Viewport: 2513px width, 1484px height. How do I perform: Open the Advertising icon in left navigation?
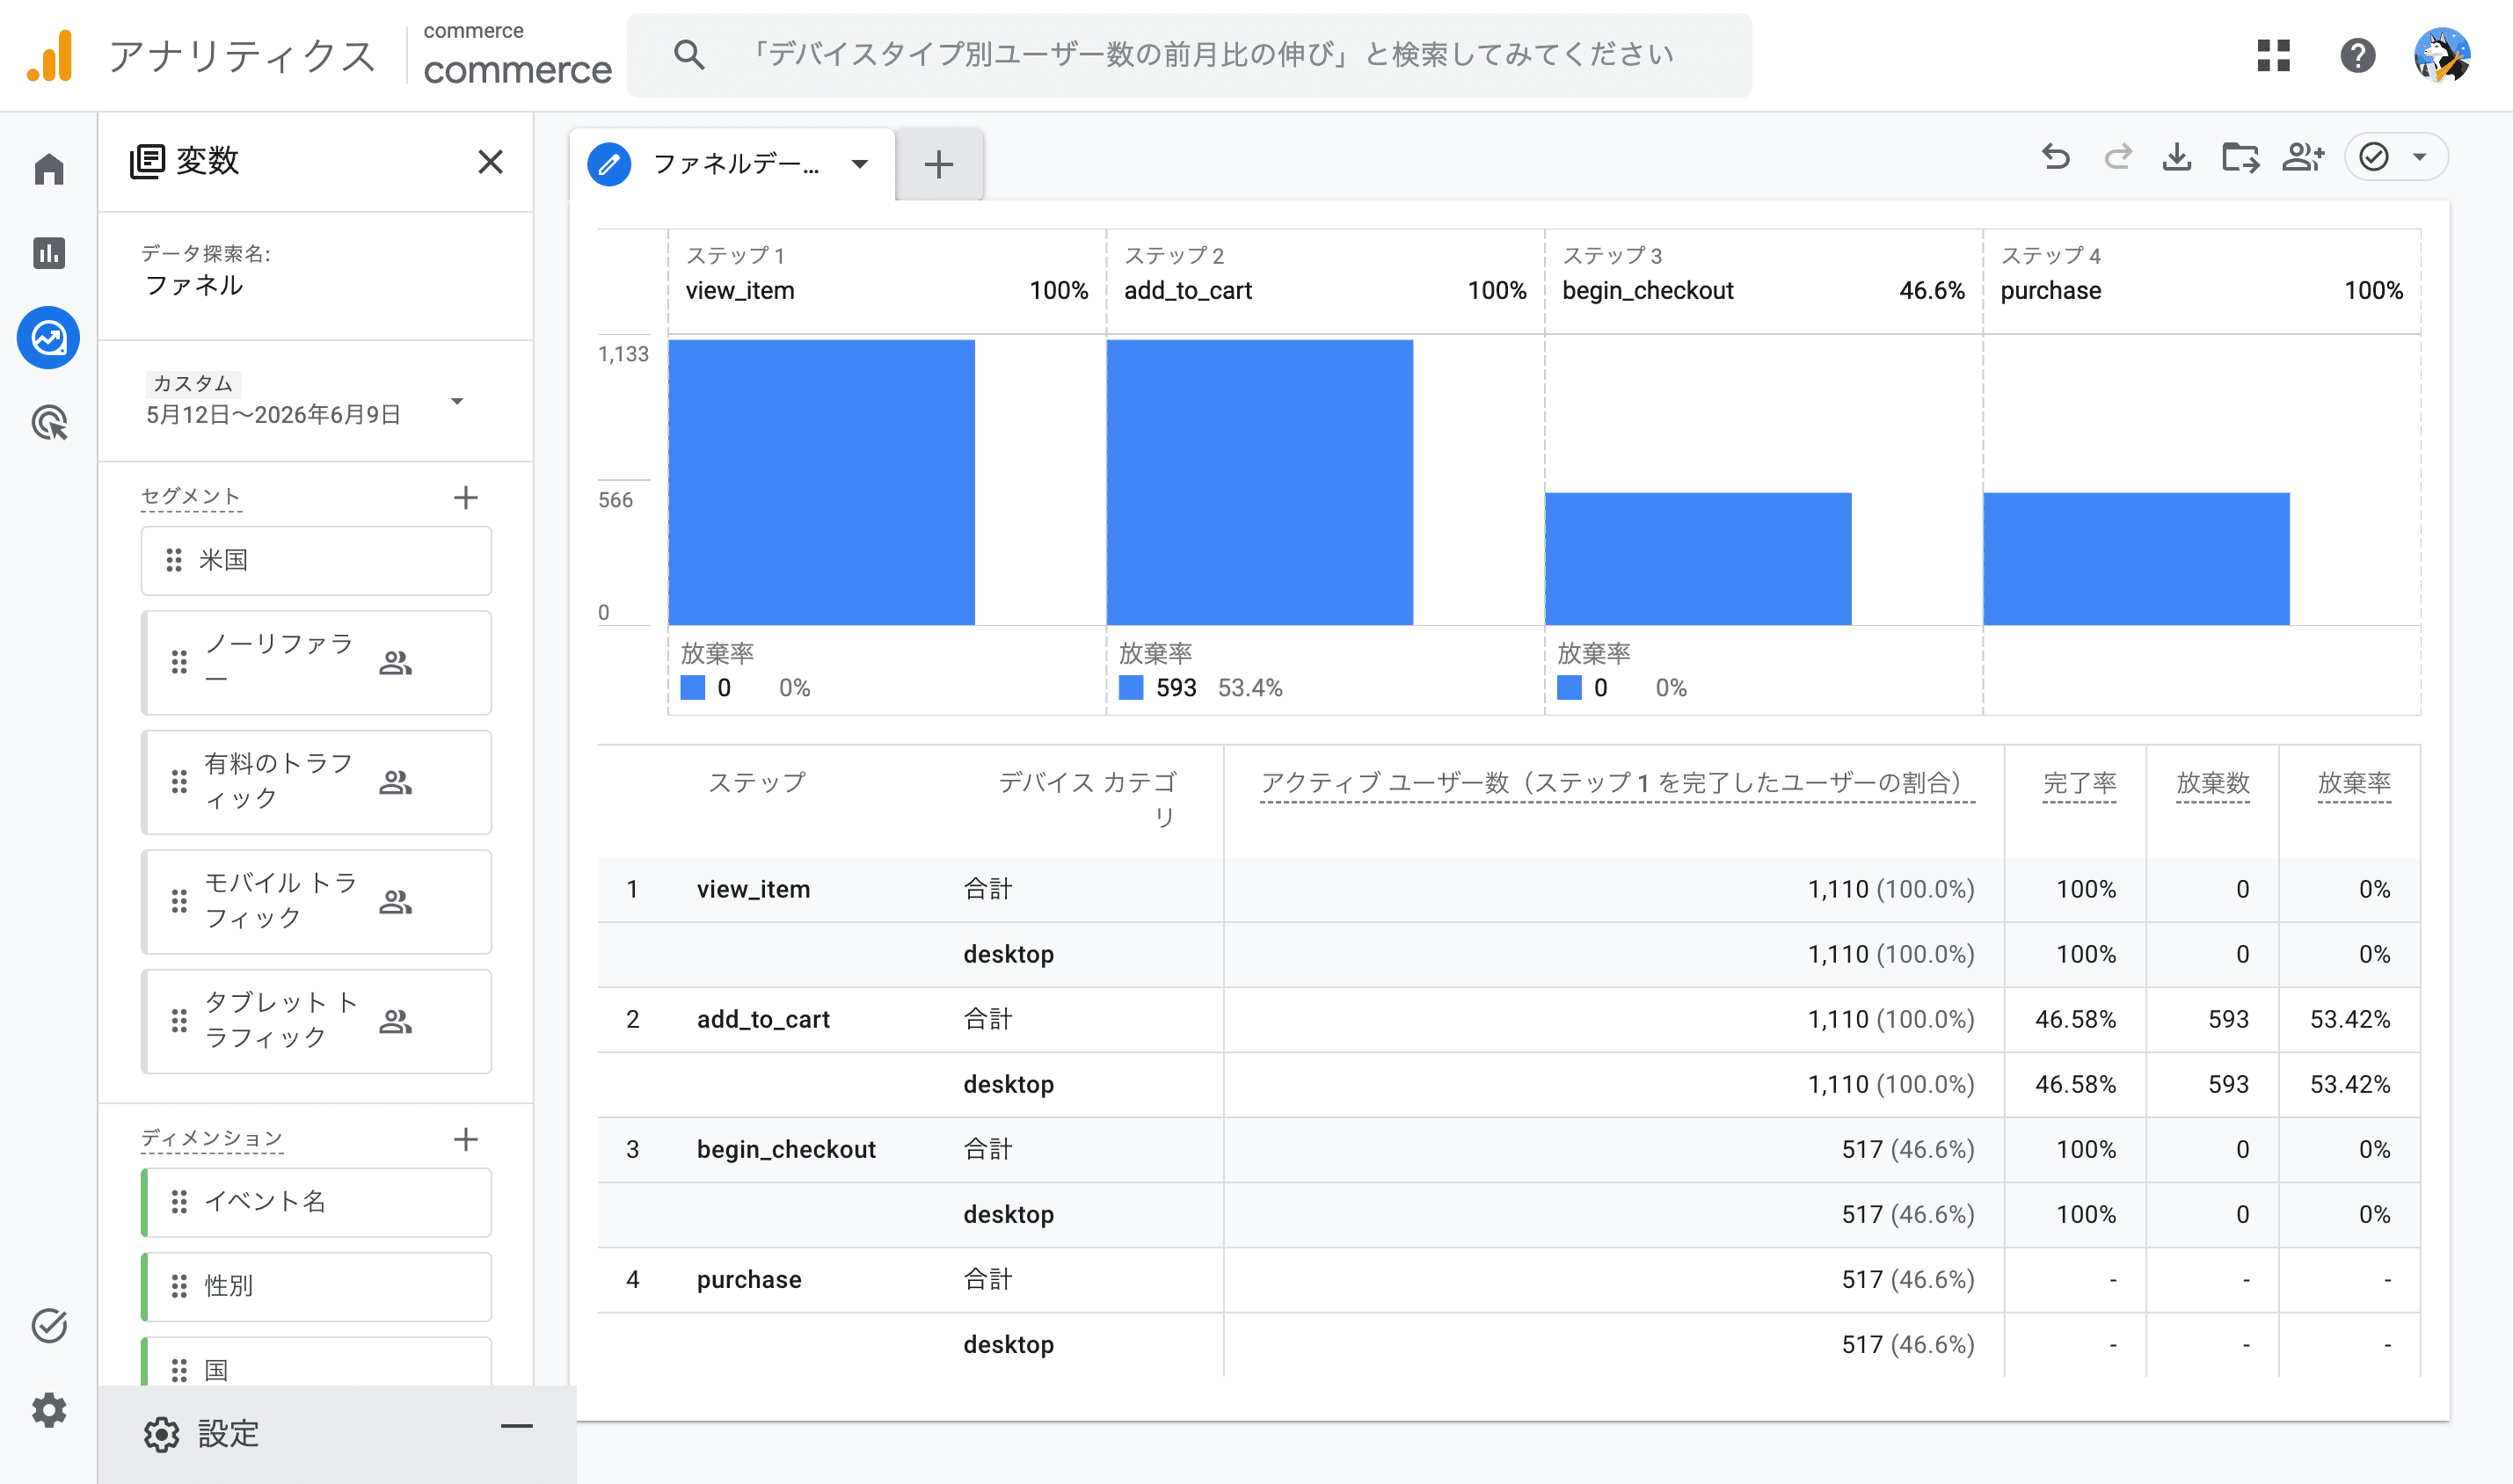click(48, 422)
